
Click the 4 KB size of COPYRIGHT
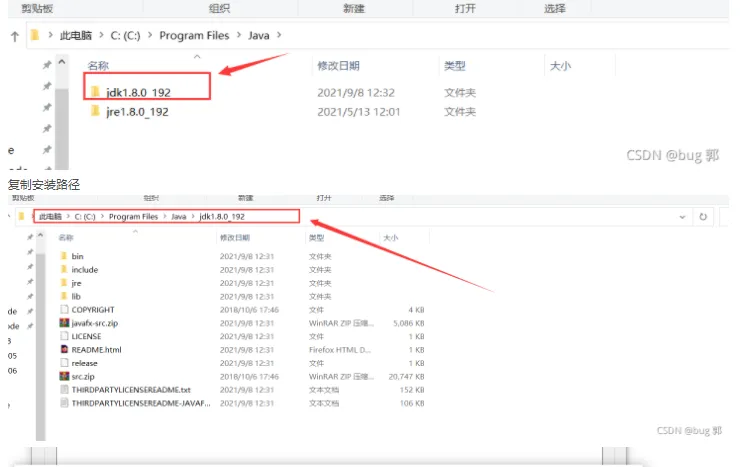[x=416, y=310]
